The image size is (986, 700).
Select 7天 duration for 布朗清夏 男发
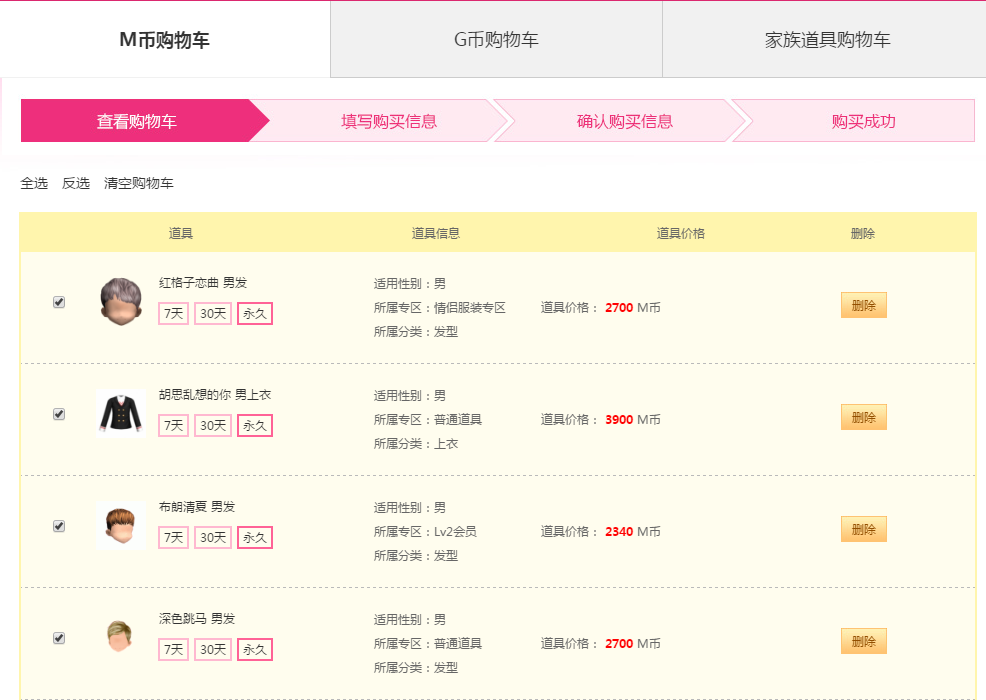pos(173,537)
